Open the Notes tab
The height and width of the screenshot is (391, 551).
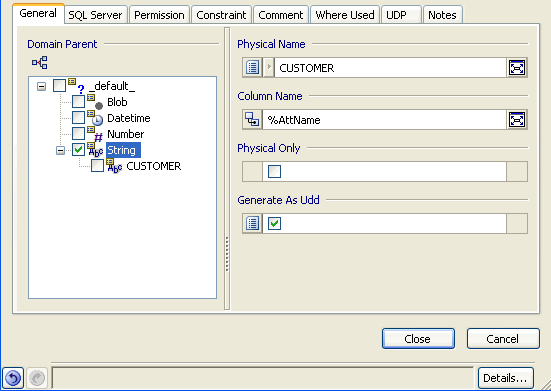(442, 15)
